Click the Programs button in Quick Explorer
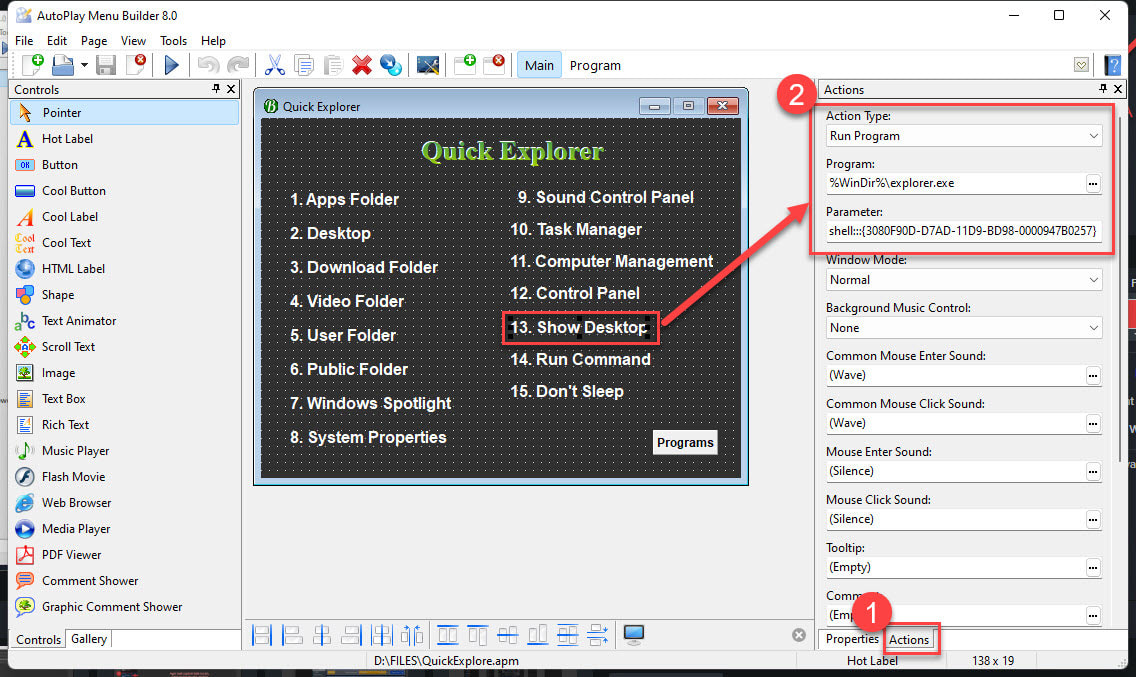Viewport: 1136px width, 677px height. 685,442
